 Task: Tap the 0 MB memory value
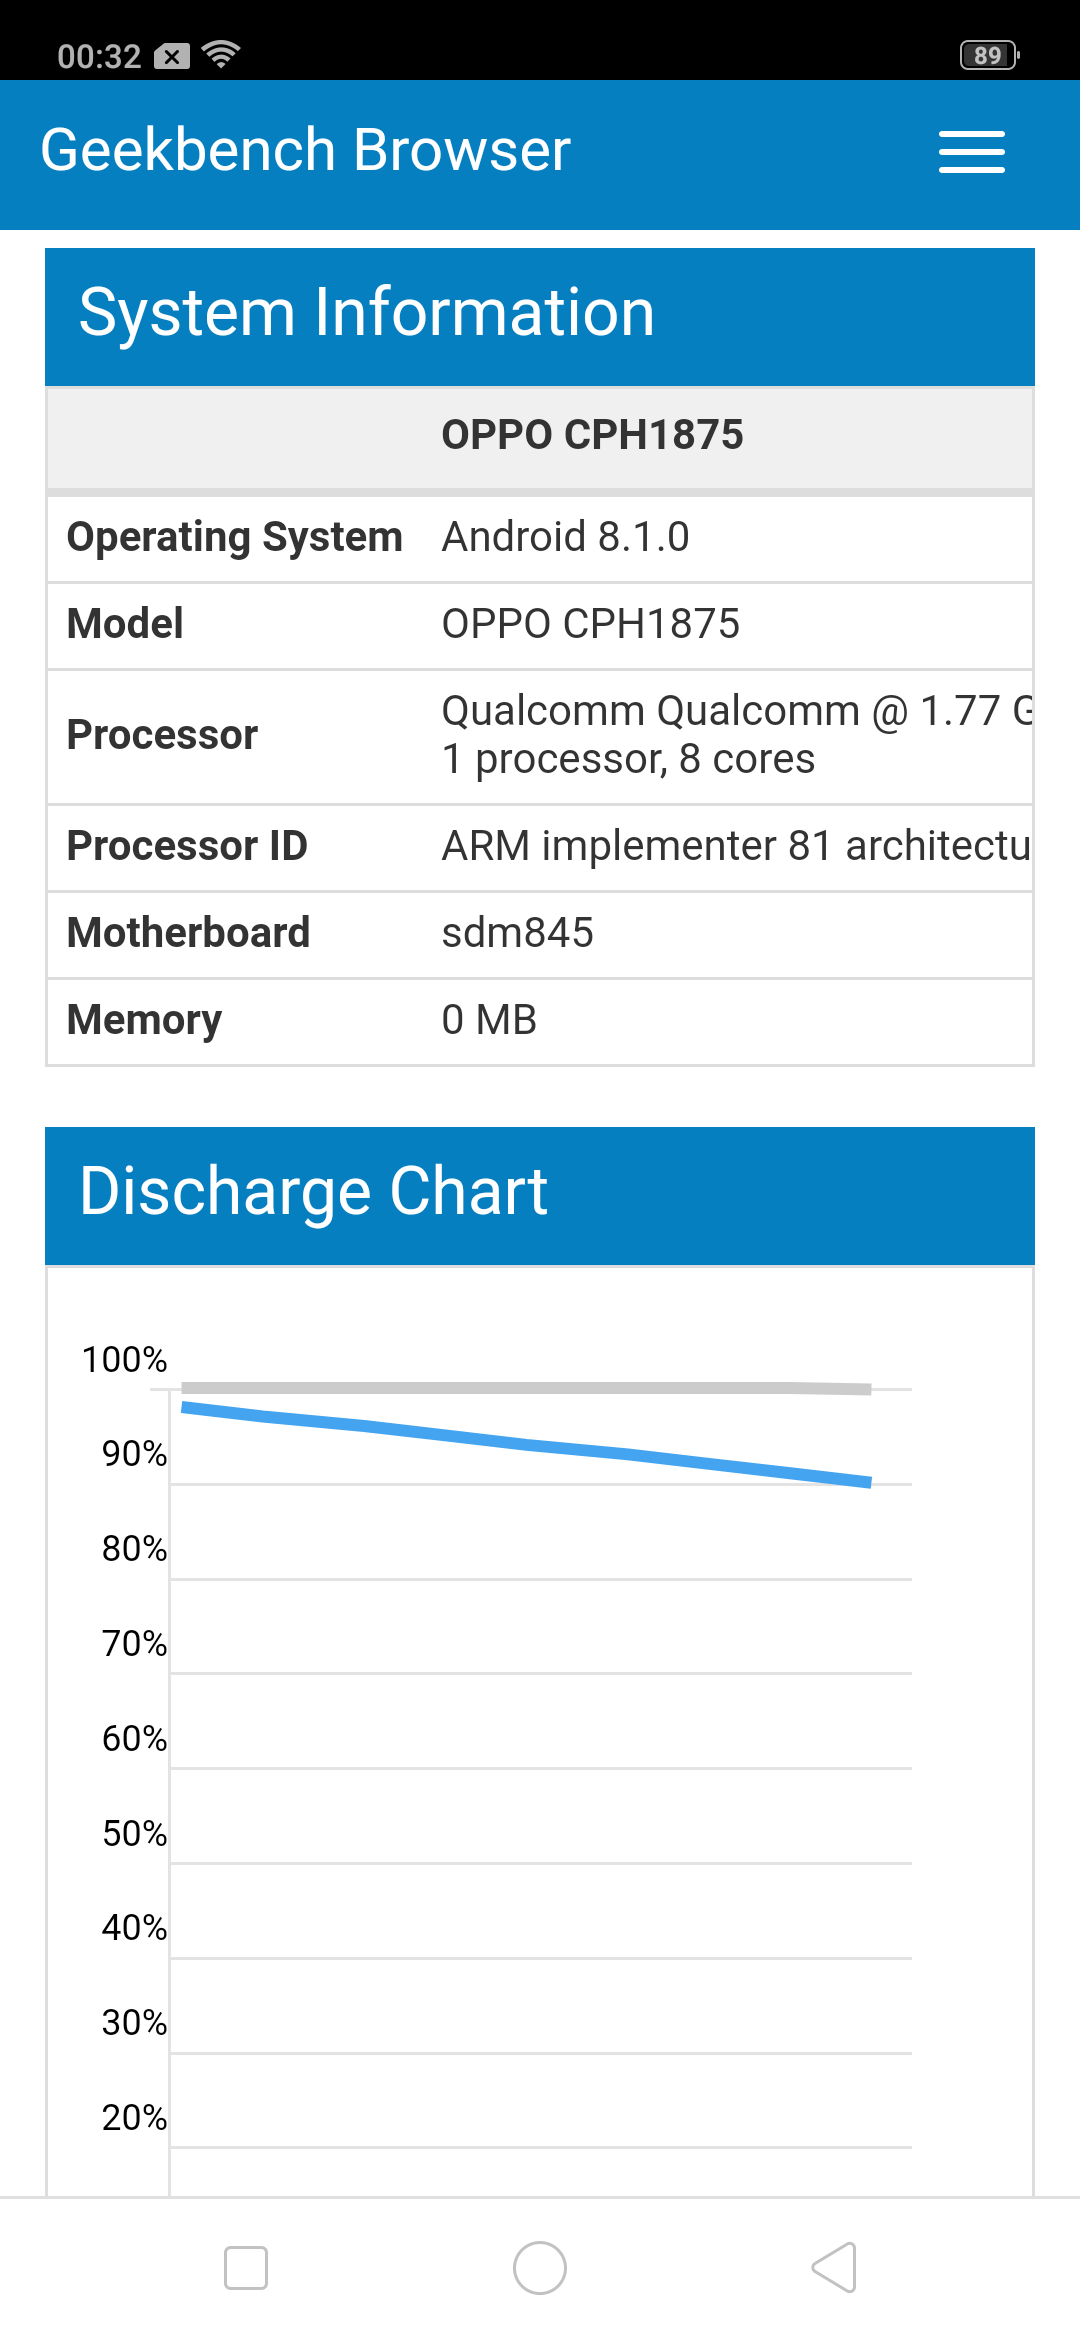click(x=489, y=1020)
